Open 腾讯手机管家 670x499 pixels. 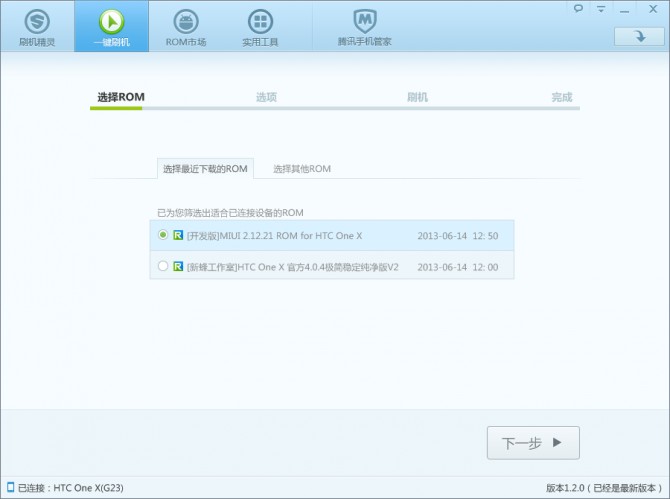[364, 26]
